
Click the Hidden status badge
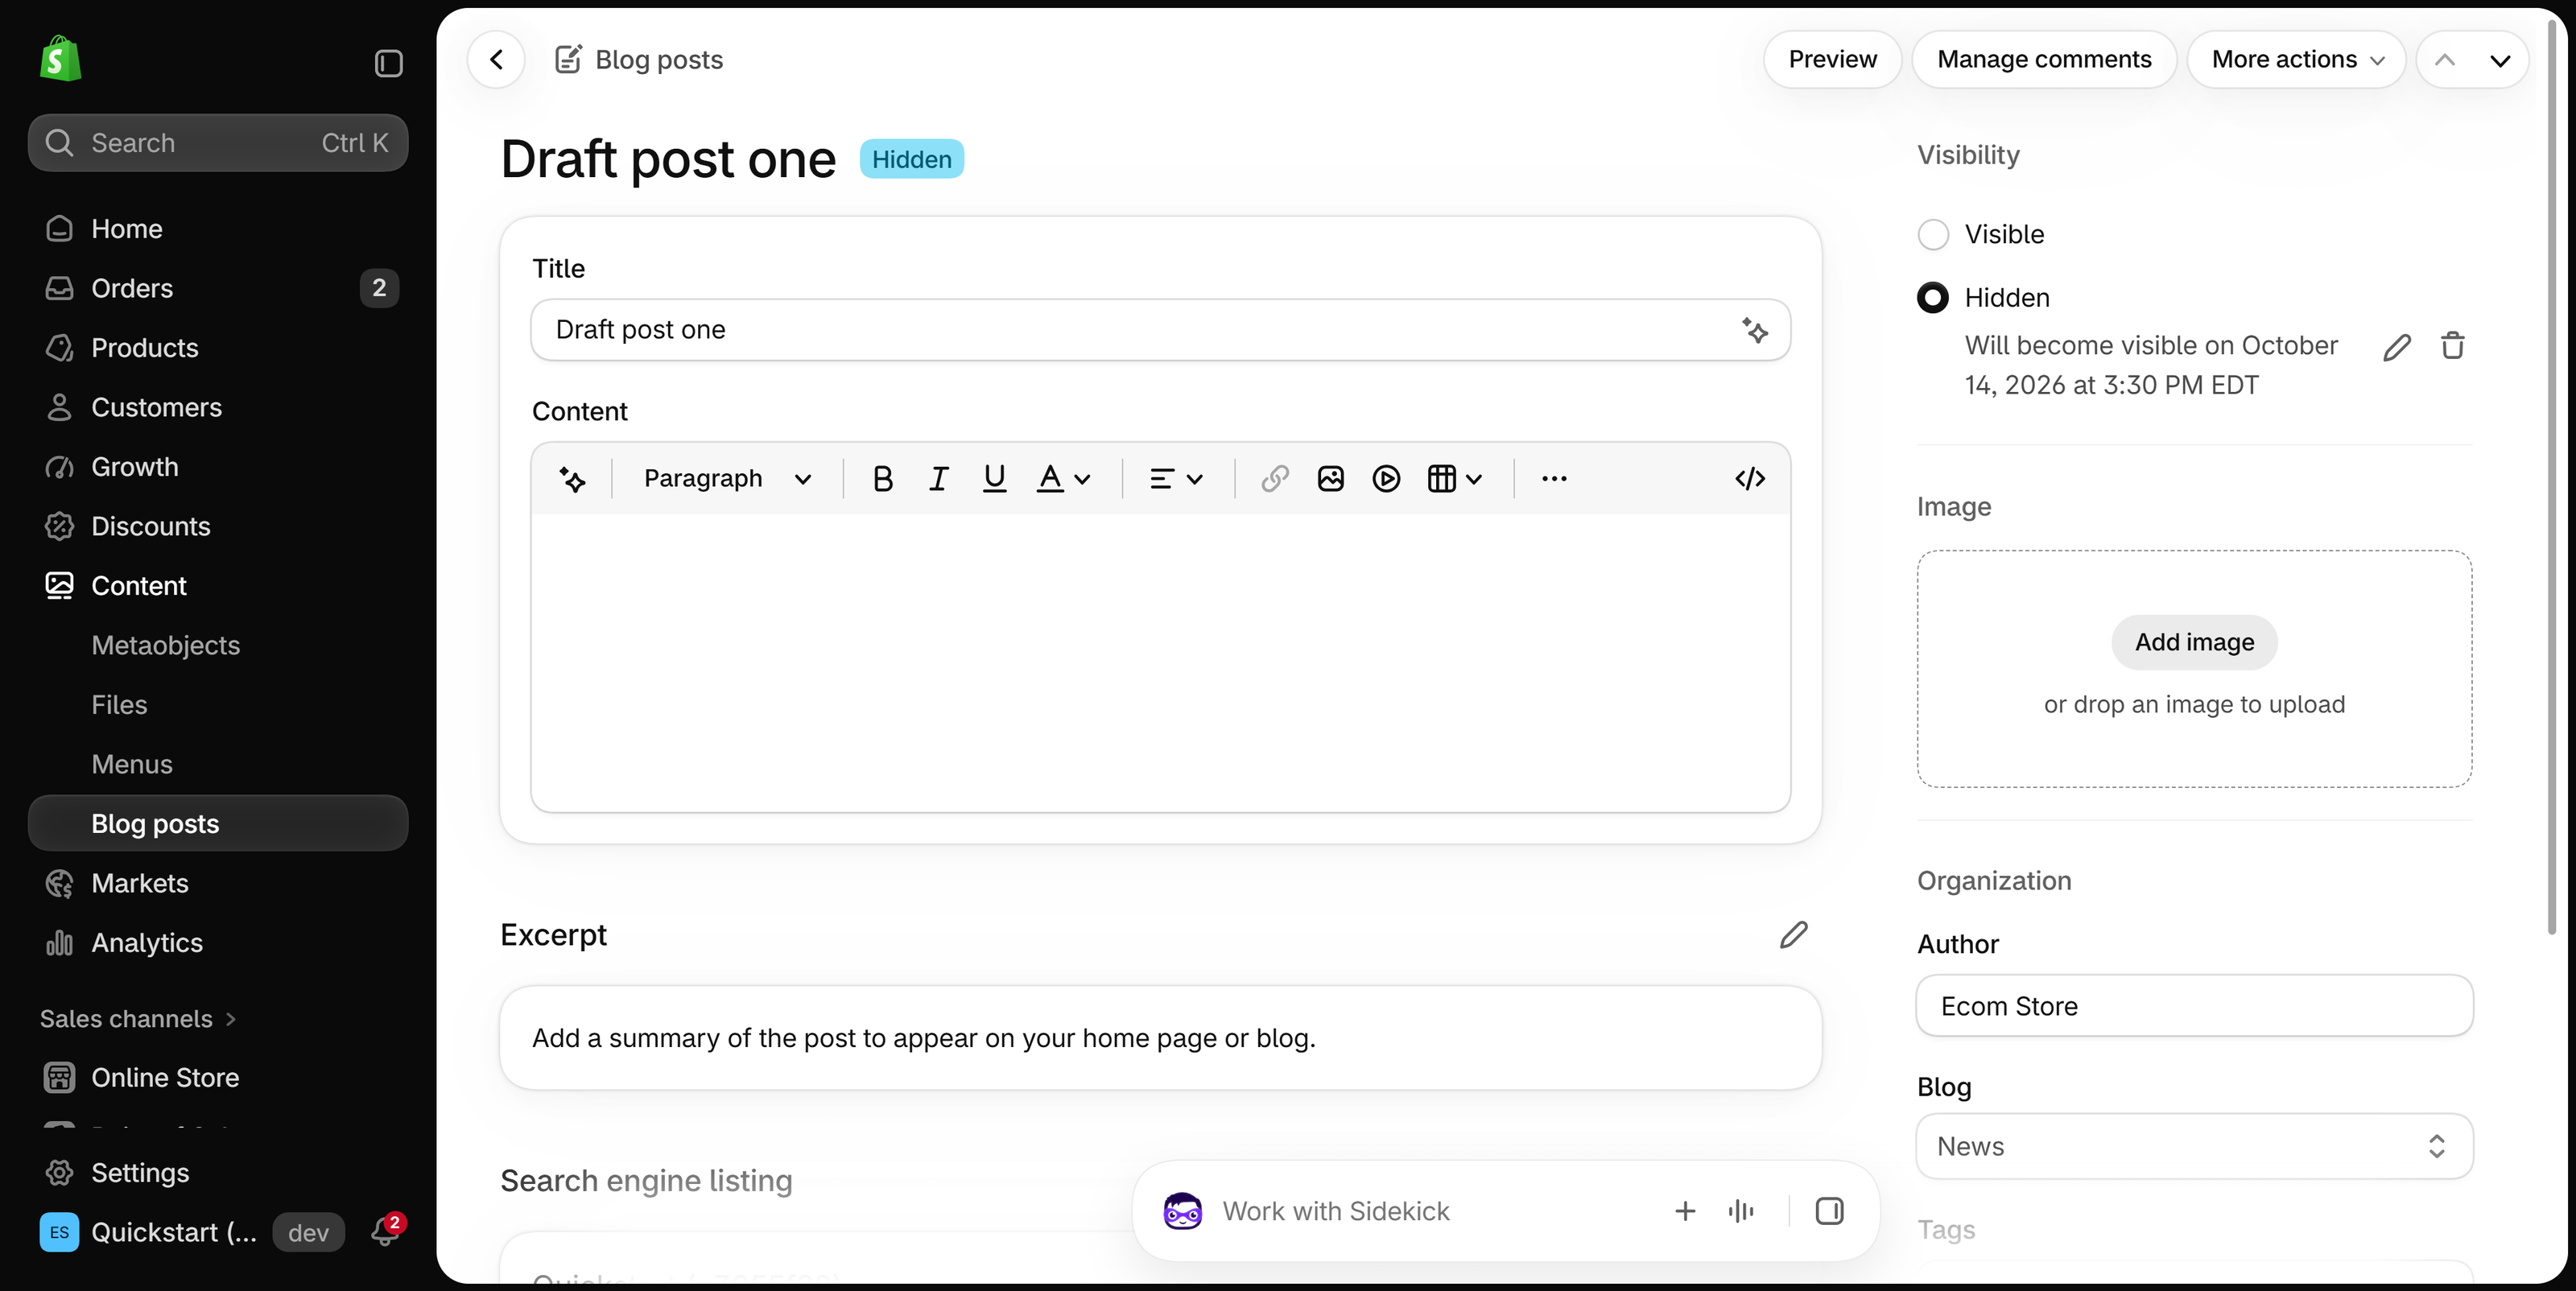click(x=911, y=160)
